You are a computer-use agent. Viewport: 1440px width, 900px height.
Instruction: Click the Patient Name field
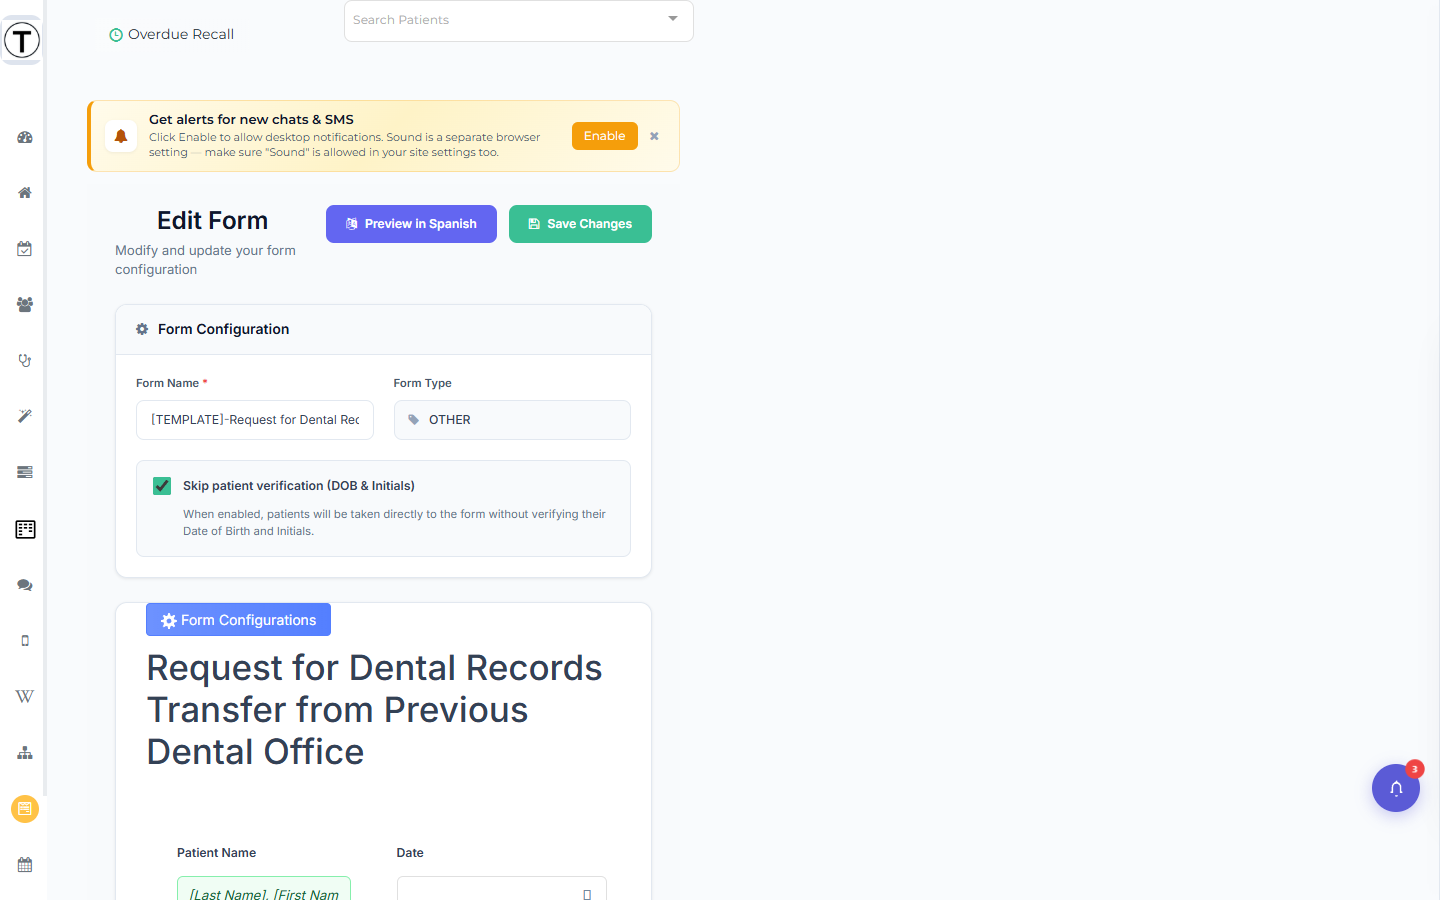click(x=264, y=888)
